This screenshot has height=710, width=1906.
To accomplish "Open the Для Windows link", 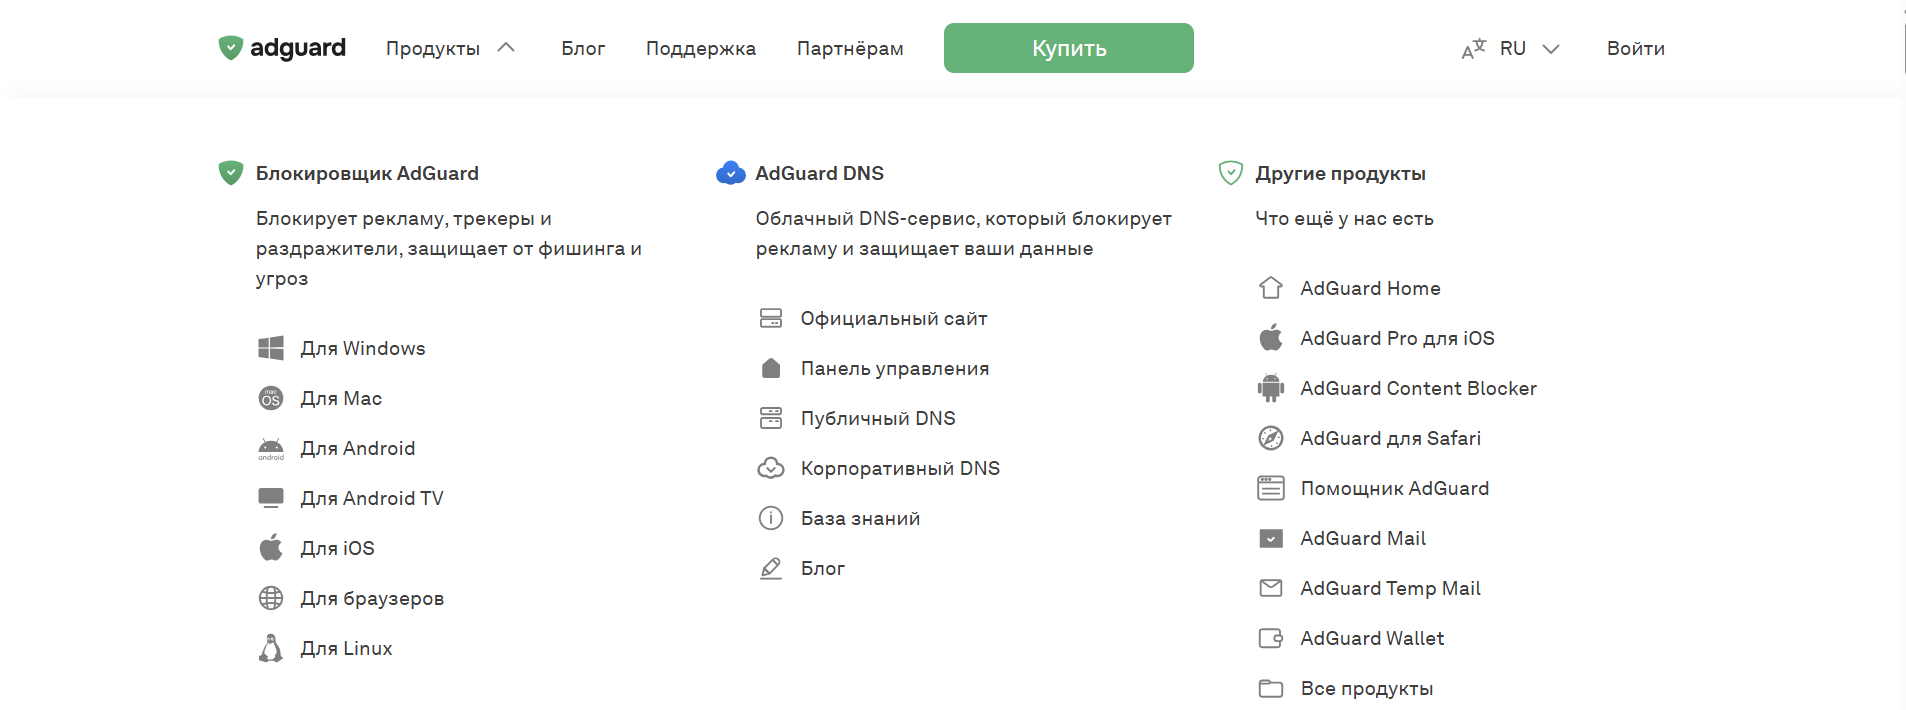I will click(363, 348).
